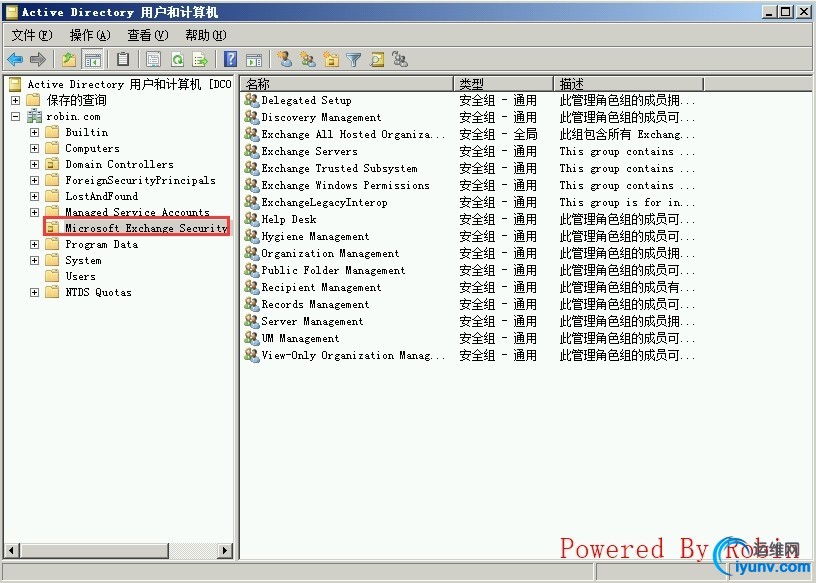Open the 查看(V) menu
The width and height of the screenshot is (816, 583).
point(147,35)
